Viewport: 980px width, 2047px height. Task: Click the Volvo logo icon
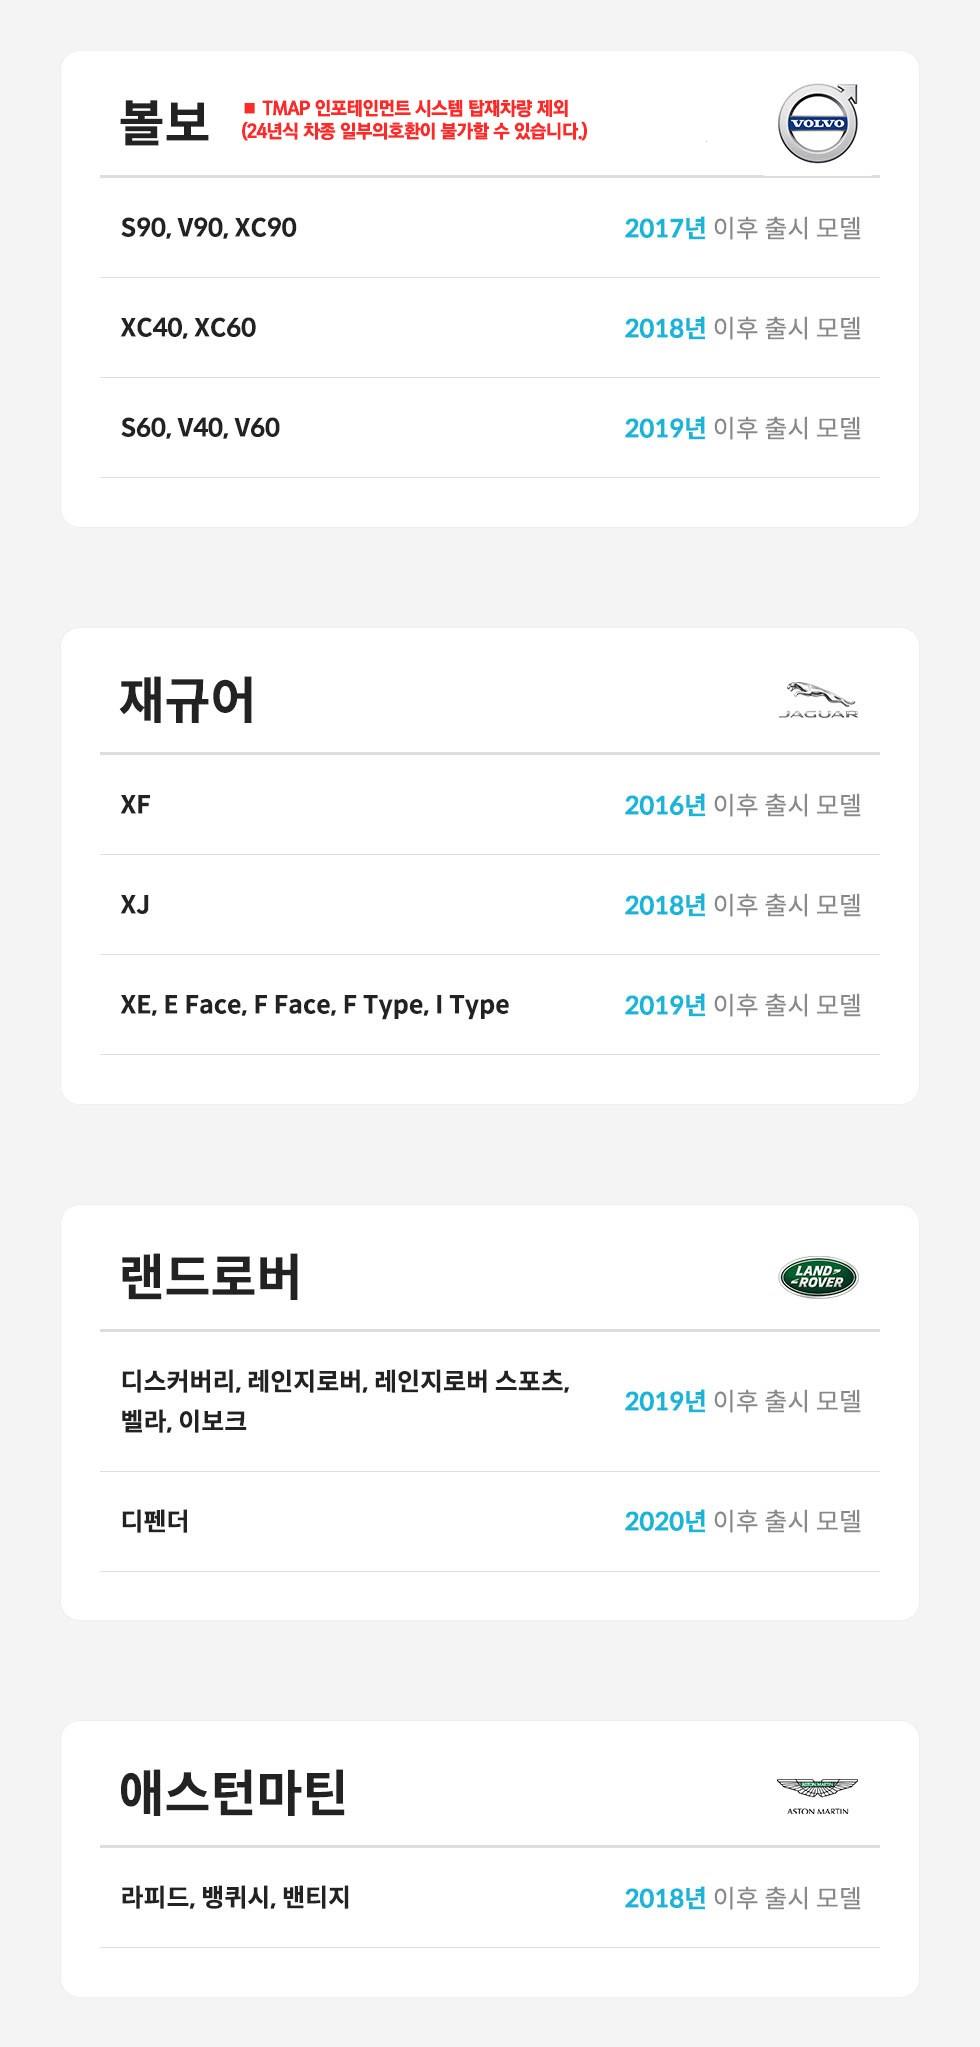click(x=818, y=123)
